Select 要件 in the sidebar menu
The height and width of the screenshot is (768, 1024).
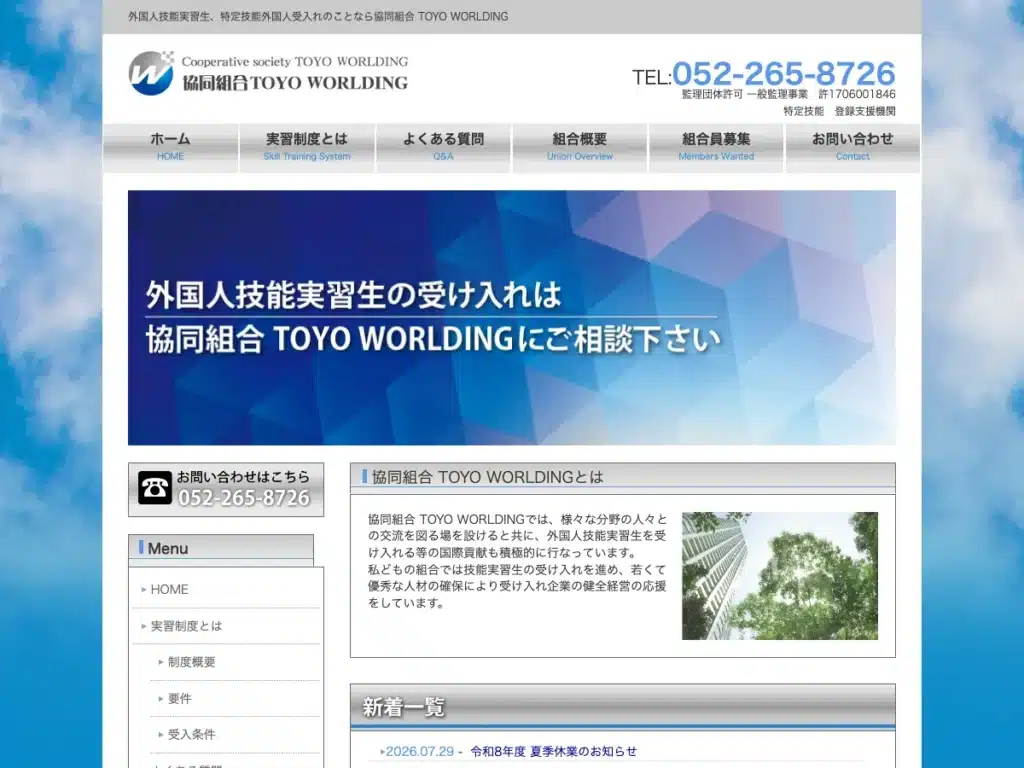[180, 698]
